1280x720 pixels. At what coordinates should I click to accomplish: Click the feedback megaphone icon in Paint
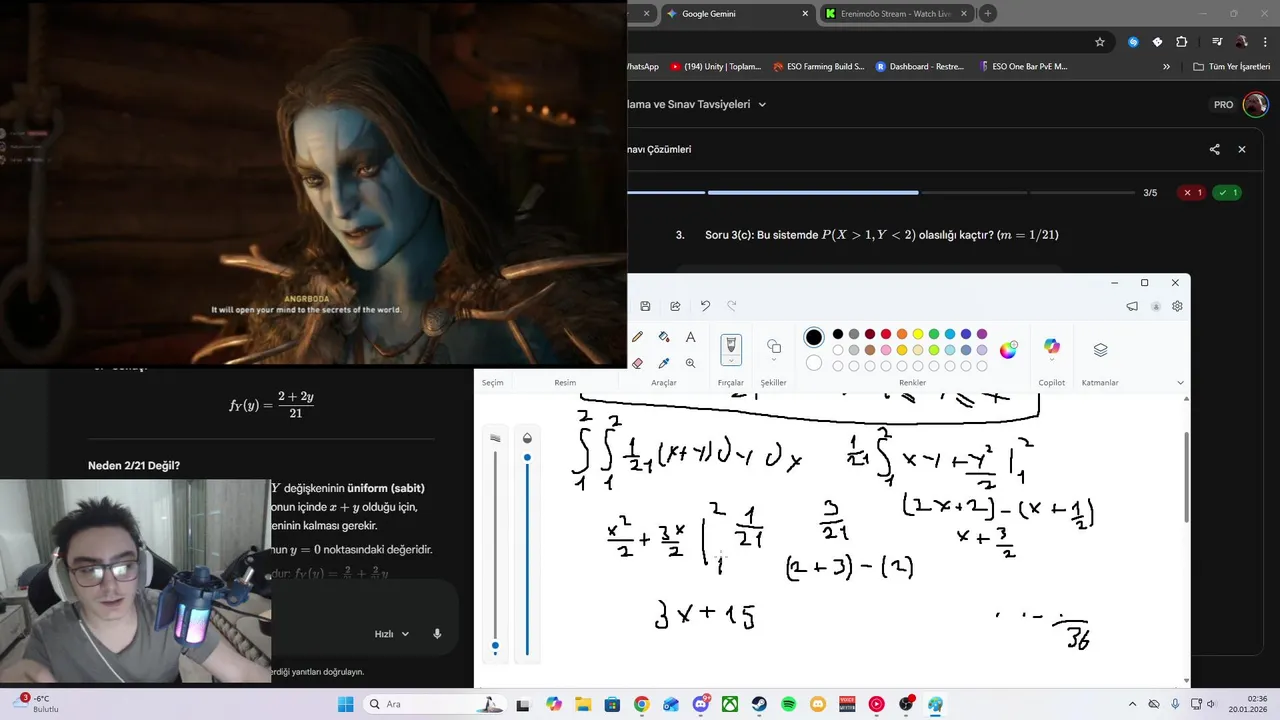click(1132, 306)
